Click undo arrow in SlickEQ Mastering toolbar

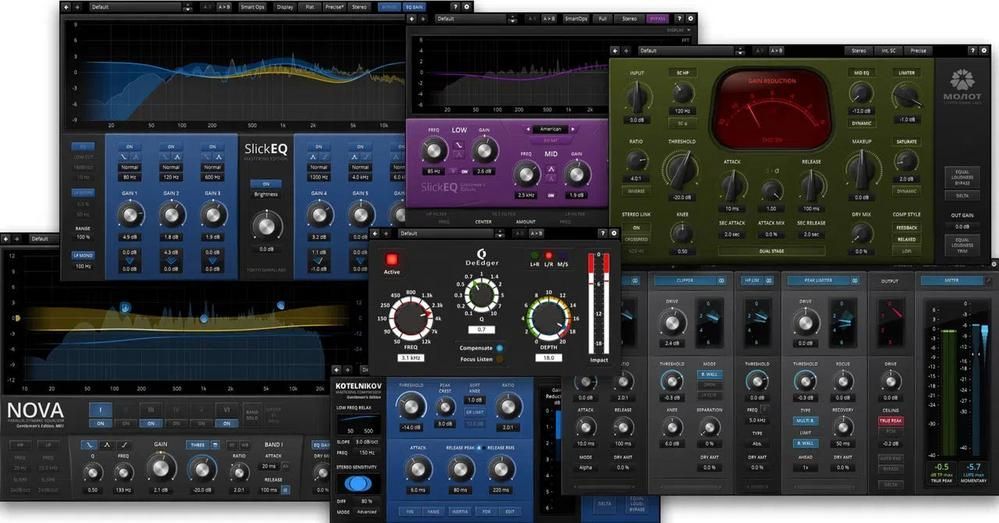66,7
